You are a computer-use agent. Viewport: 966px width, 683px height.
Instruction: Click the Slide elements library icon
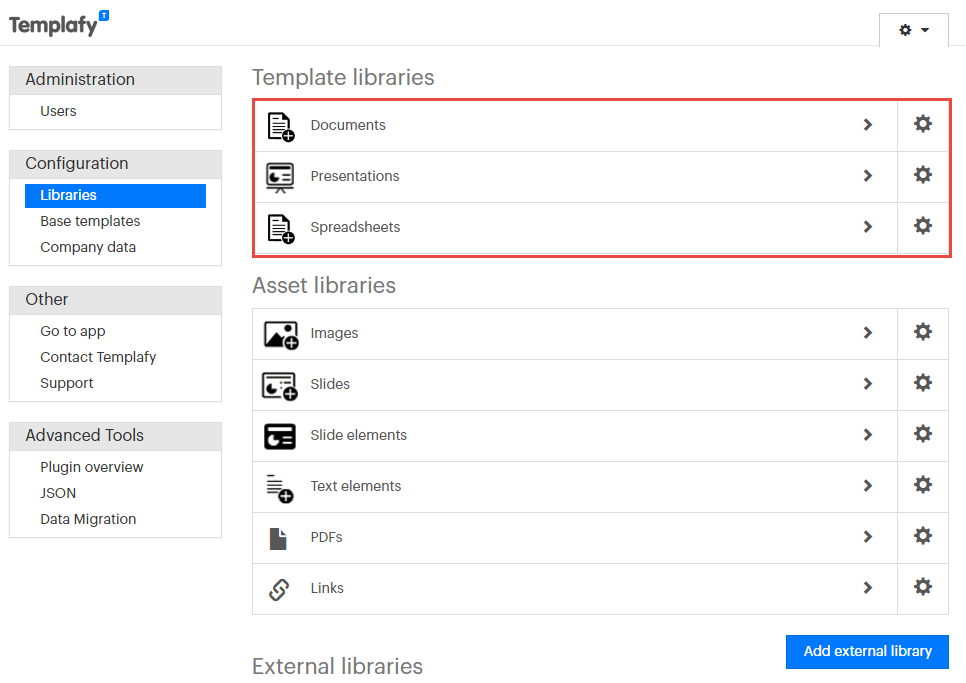(x=280, y=436)
